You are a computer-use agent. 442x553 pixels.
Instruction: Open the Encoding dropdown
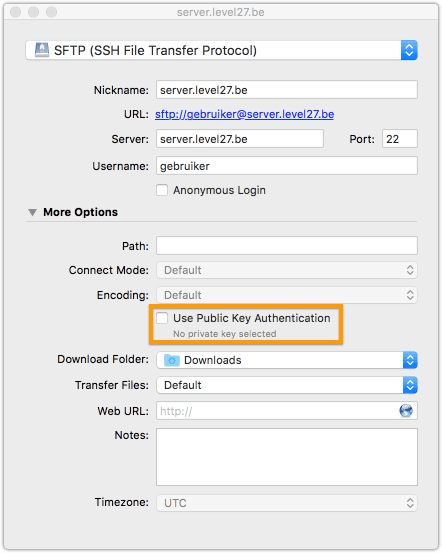[x=287, y=295]
